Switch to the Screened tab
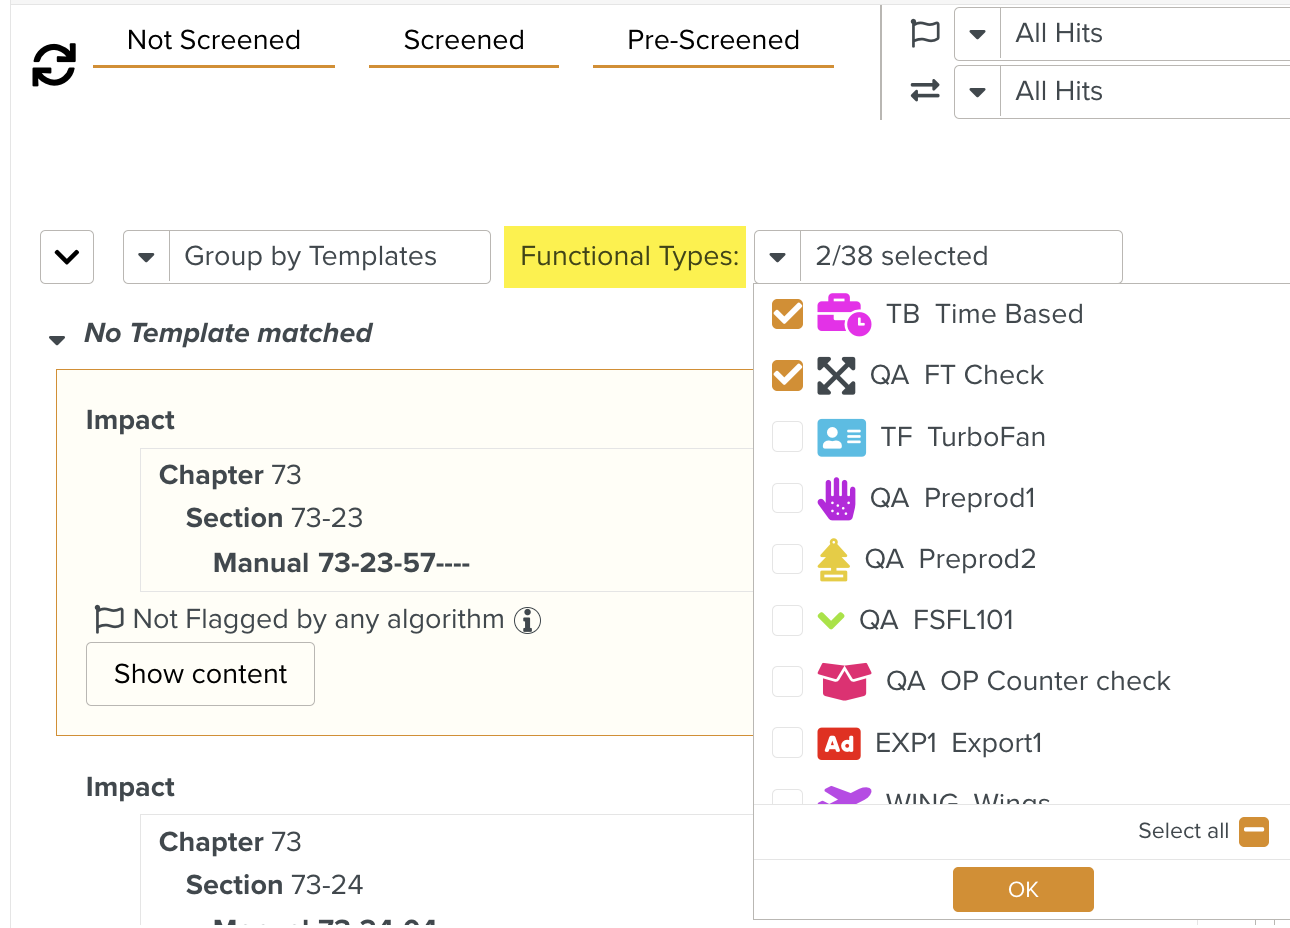The height and width of the screenshot is (928, 1290). pyautogui.click(x=464, y=40)
